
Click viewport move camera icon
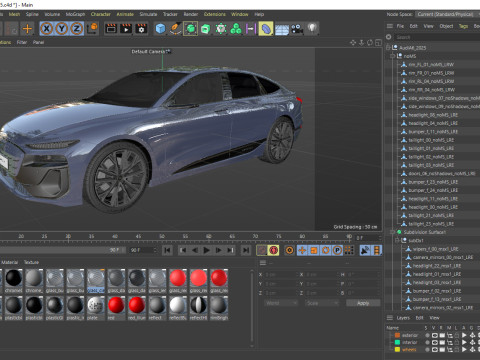353,43
